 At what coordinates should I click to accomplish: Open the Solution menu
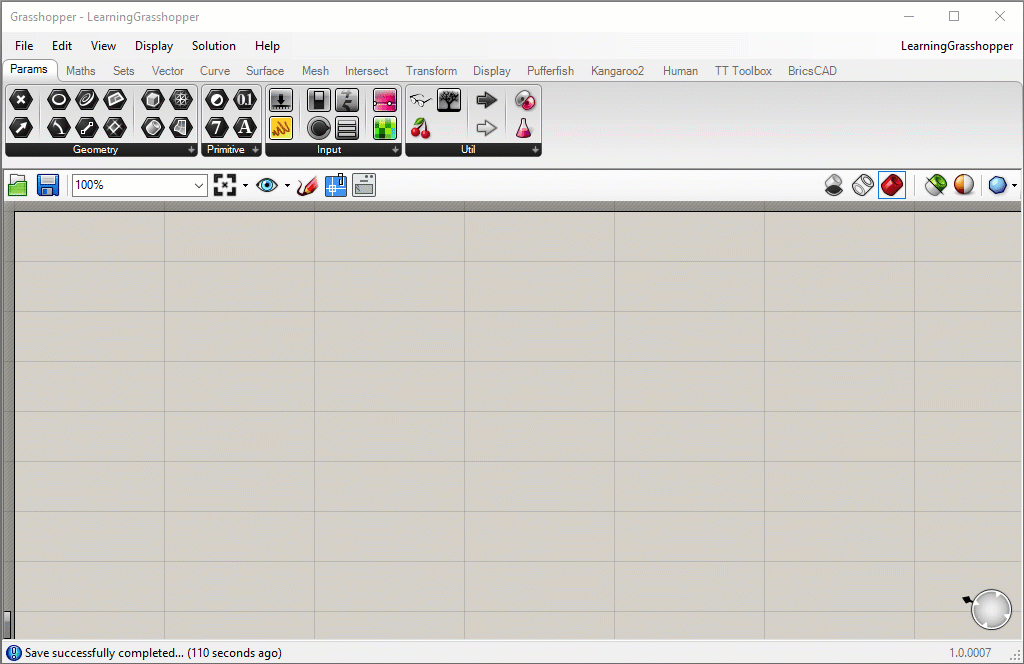[213, 46]
